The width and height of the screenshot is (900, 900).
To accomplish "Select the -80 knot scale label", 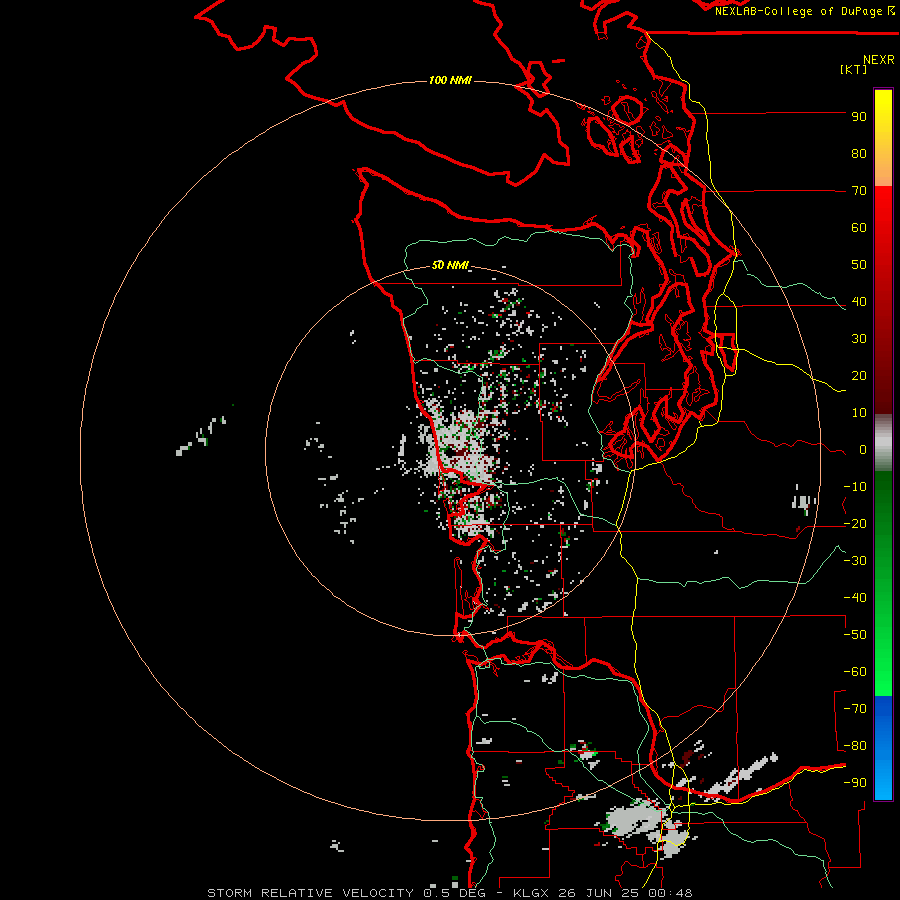I will point(855,746).
